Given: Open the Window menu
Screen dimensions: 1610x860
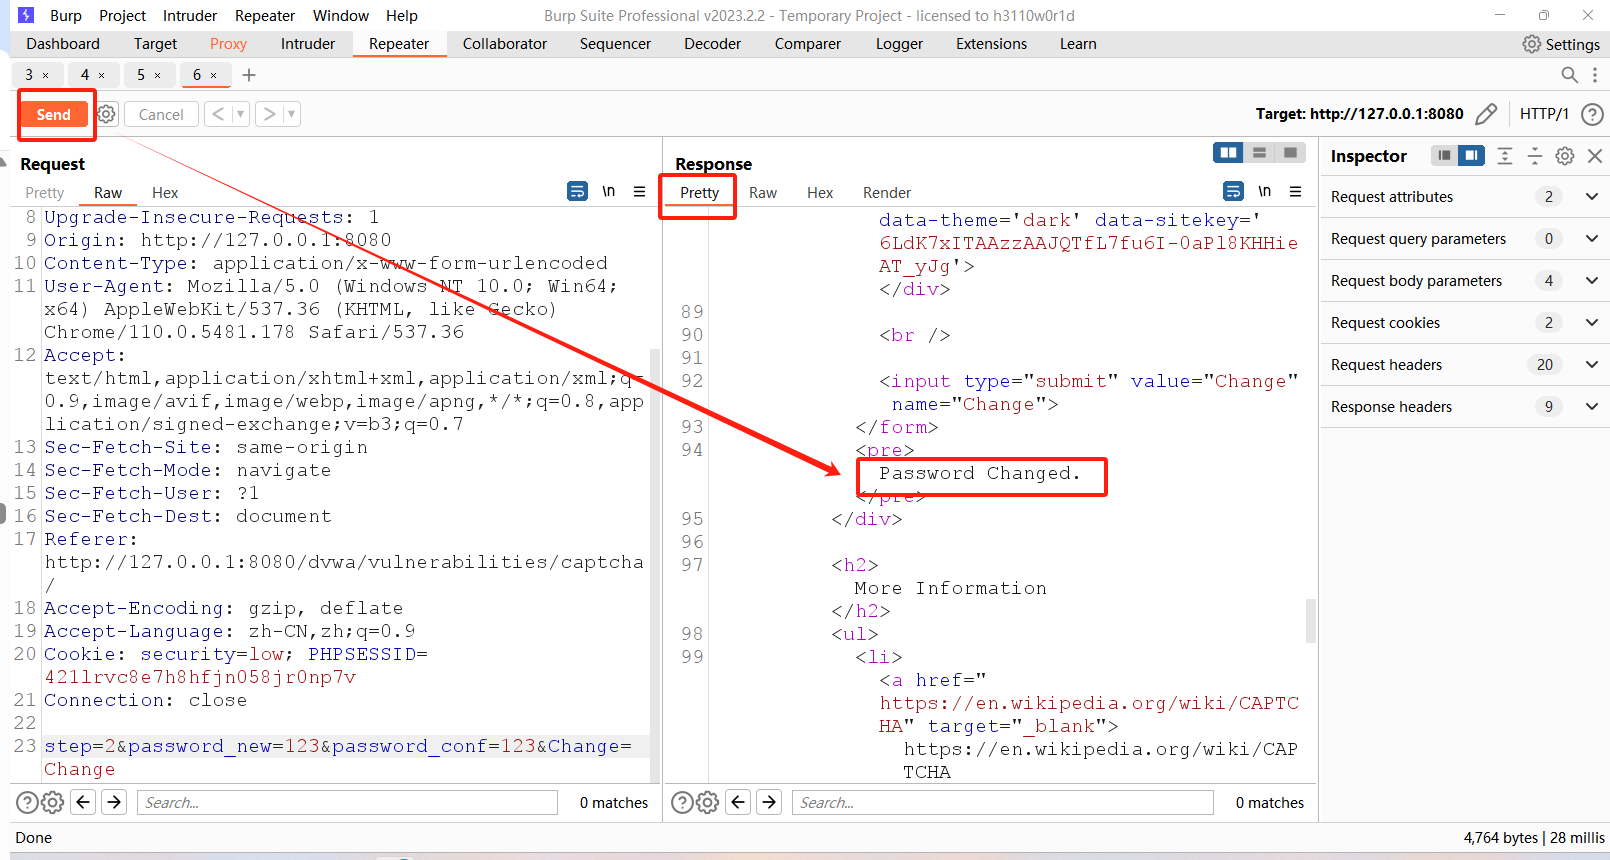Looking at the screenshot, I should 341,15.
